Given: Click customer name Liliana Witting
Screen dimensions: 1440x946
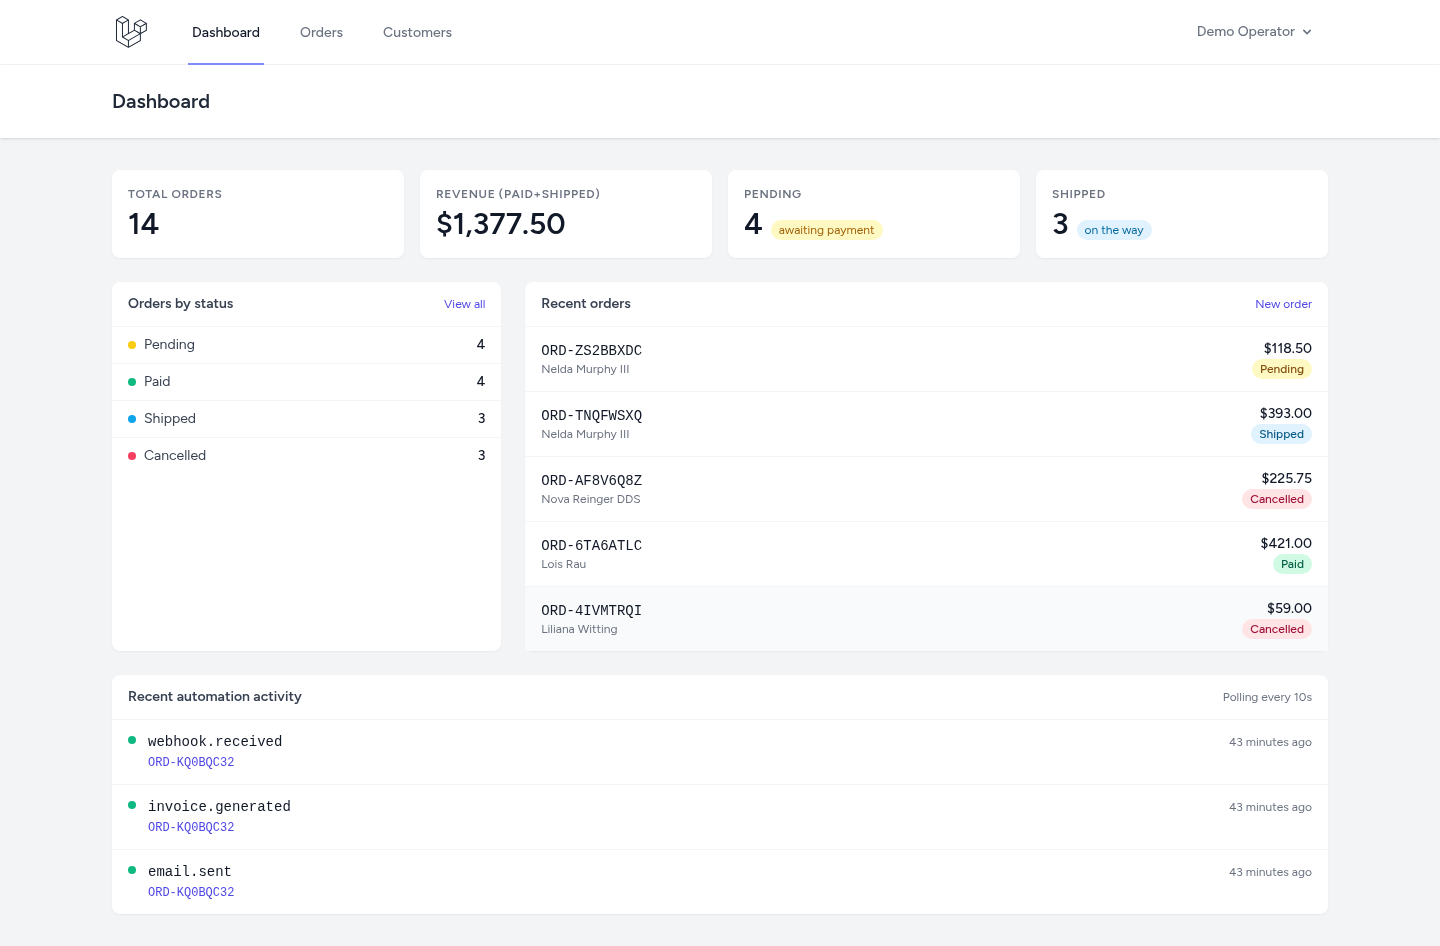Looking at the screenshot, I should [x=579, y=629].
